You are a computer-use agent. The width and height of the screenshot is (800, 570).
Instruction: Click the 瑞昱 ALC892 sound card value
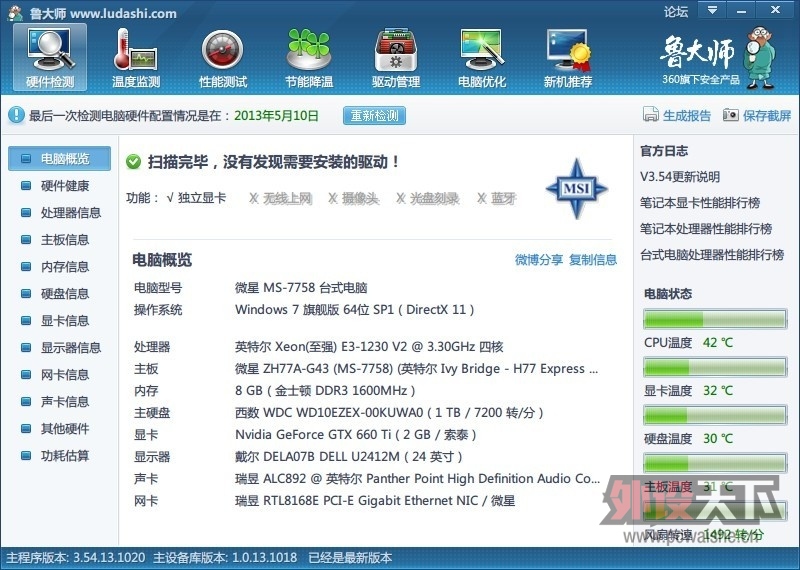417,479
